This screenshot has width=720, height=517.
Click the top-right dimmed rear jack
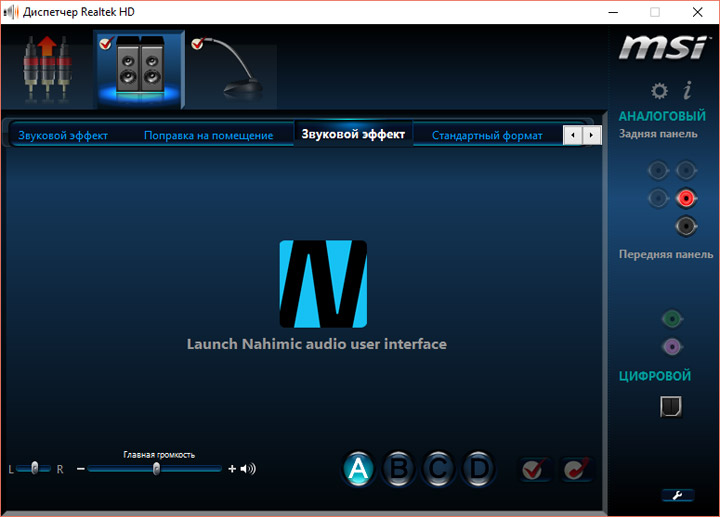click(686, 171)
